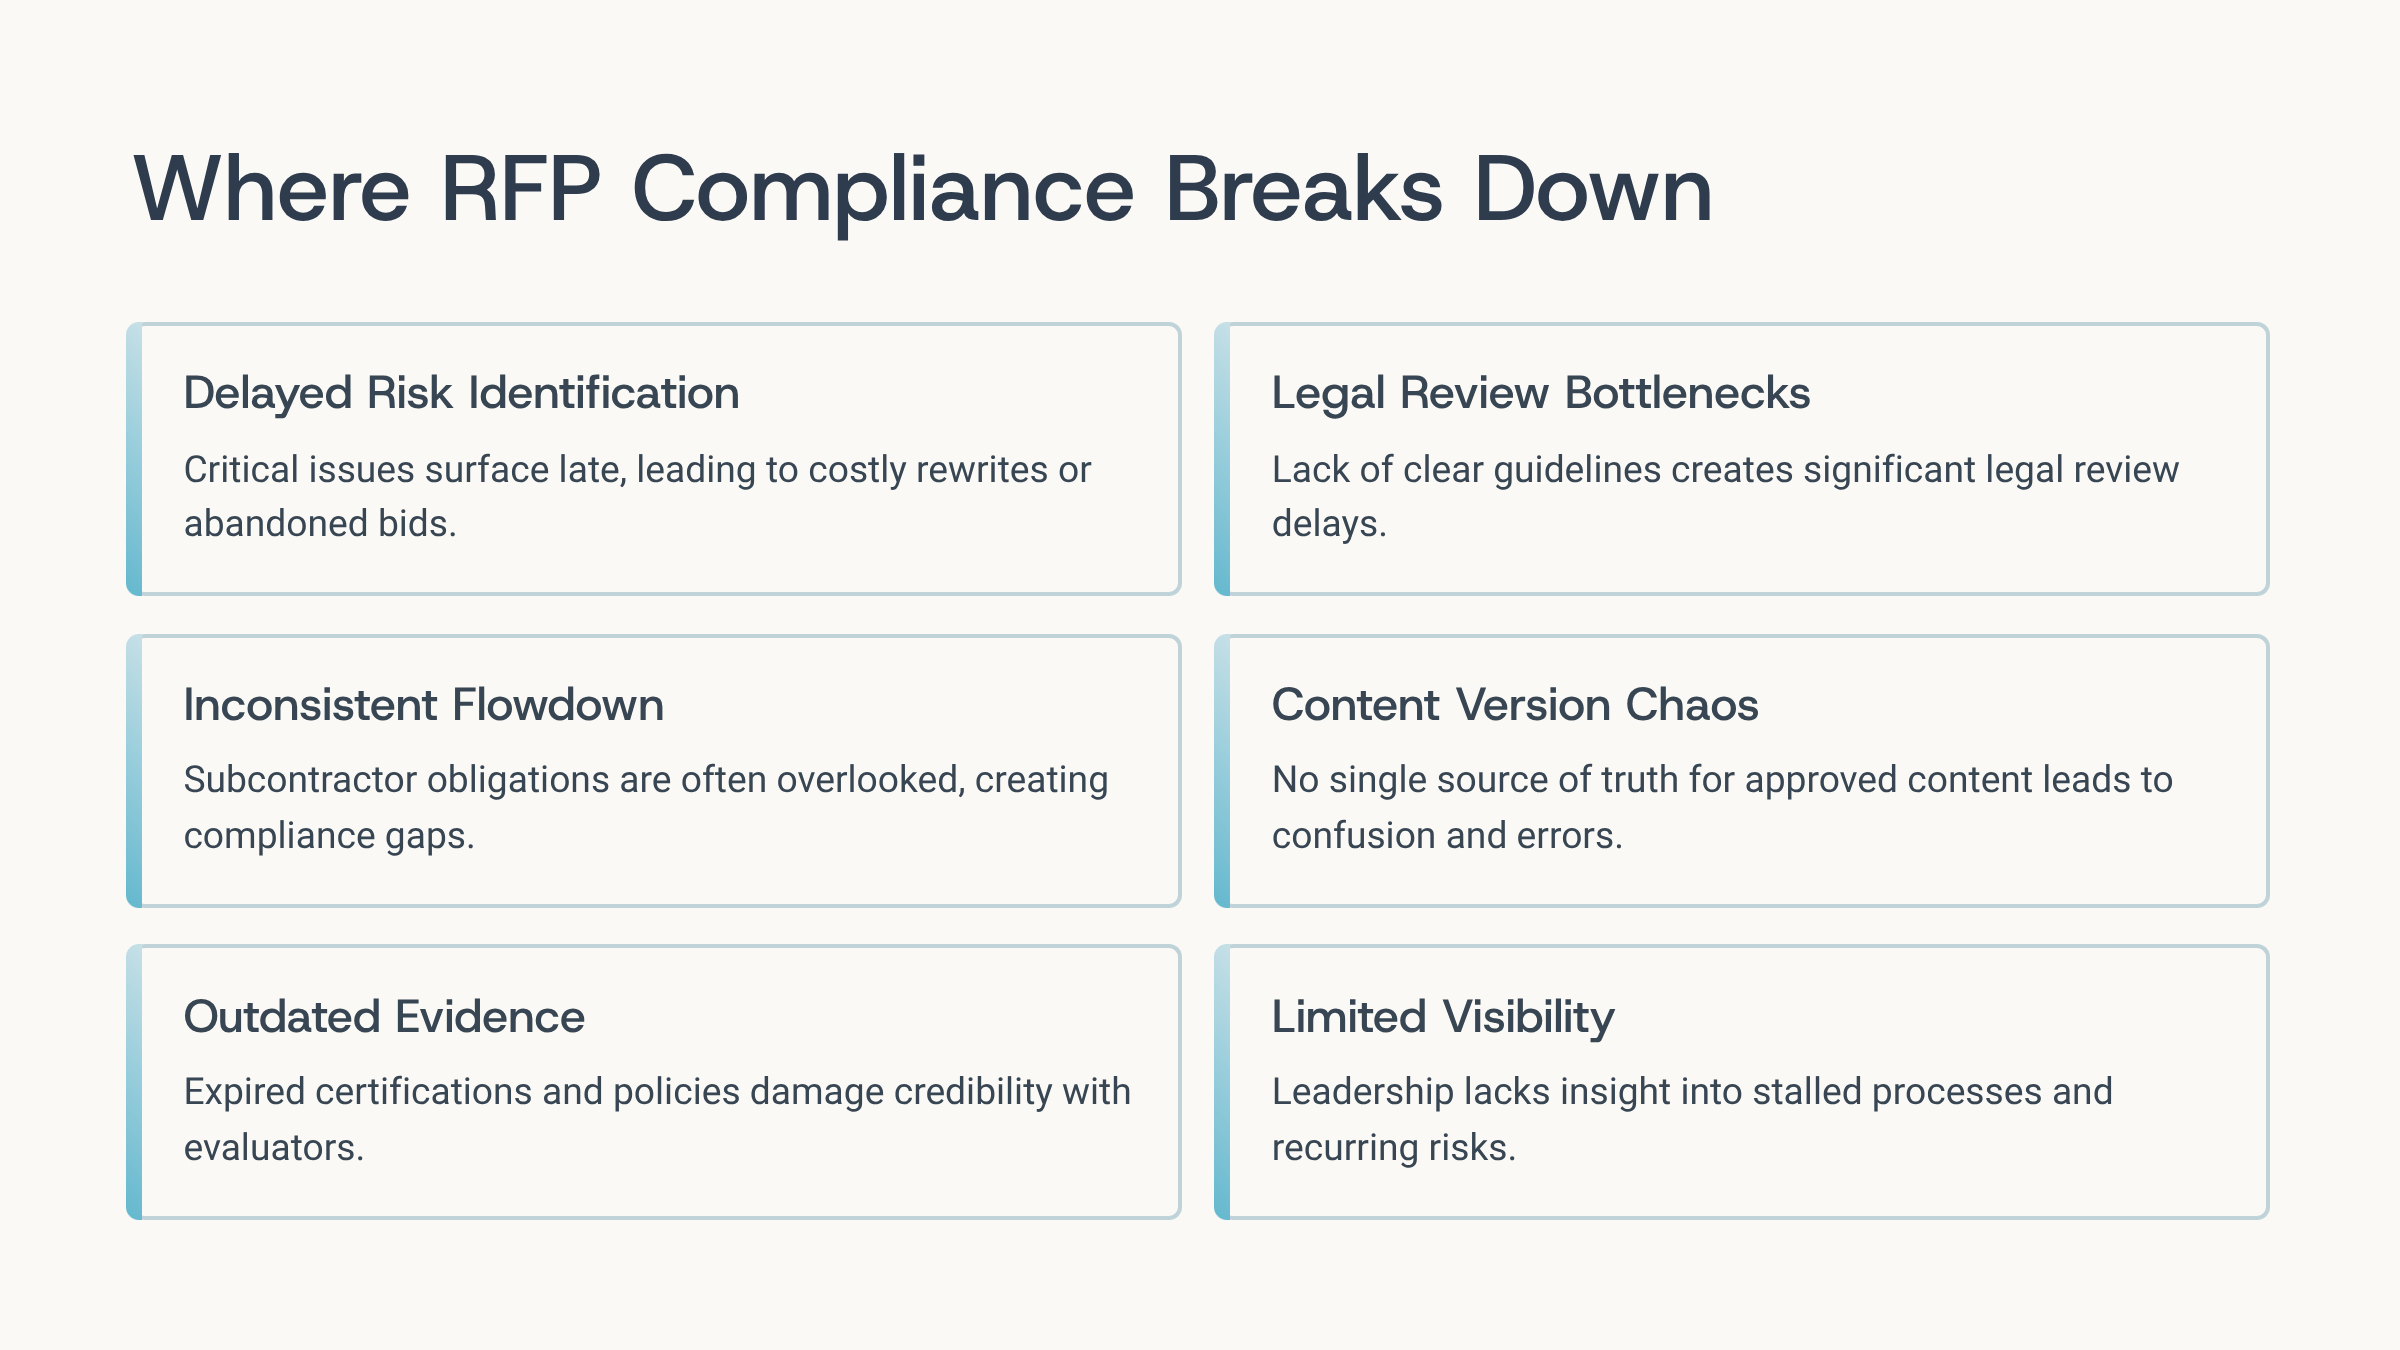Click the accent bar on Limited Visibility card
This screenshot has height=1350, width=2400.
(x=1222, y=1082)
